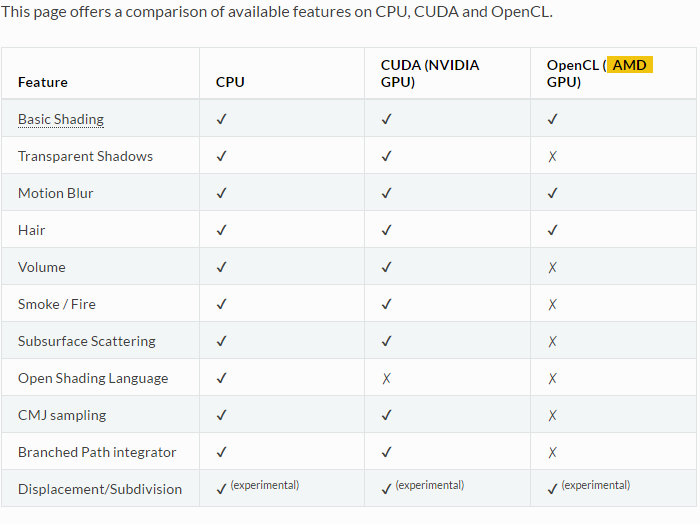Image resolution: width=700 pixels, height=524 pixels.
Task: Click the CPU column header
Action: [230, 82]
